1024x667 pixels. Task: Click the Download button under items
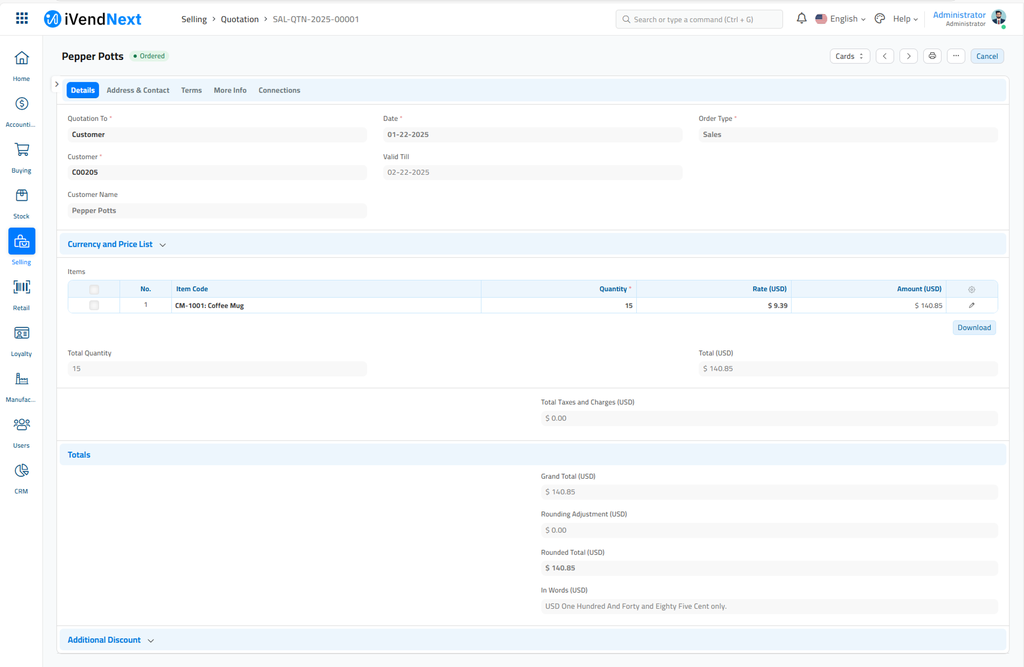click(x=973, y=328)
